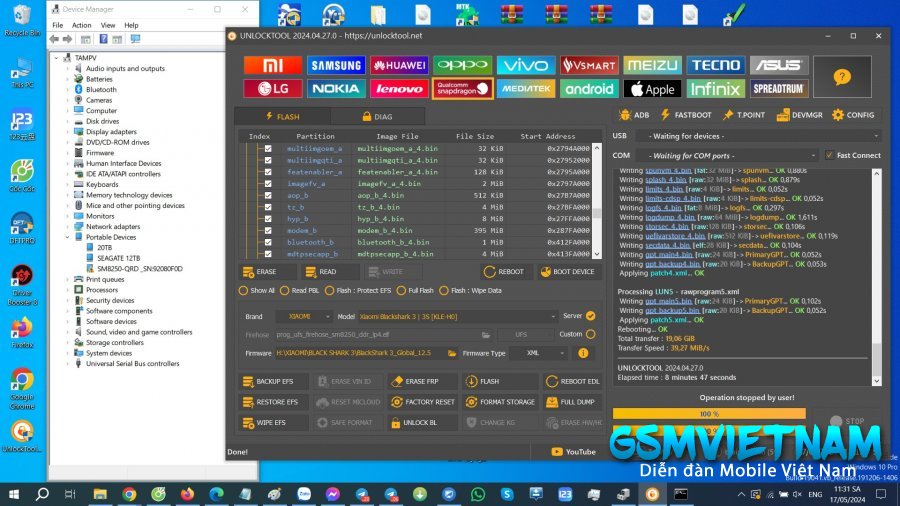The height and width of the screenshot is (506, 900).
Task: Select the Show All radio button
Action: [243, 291]
